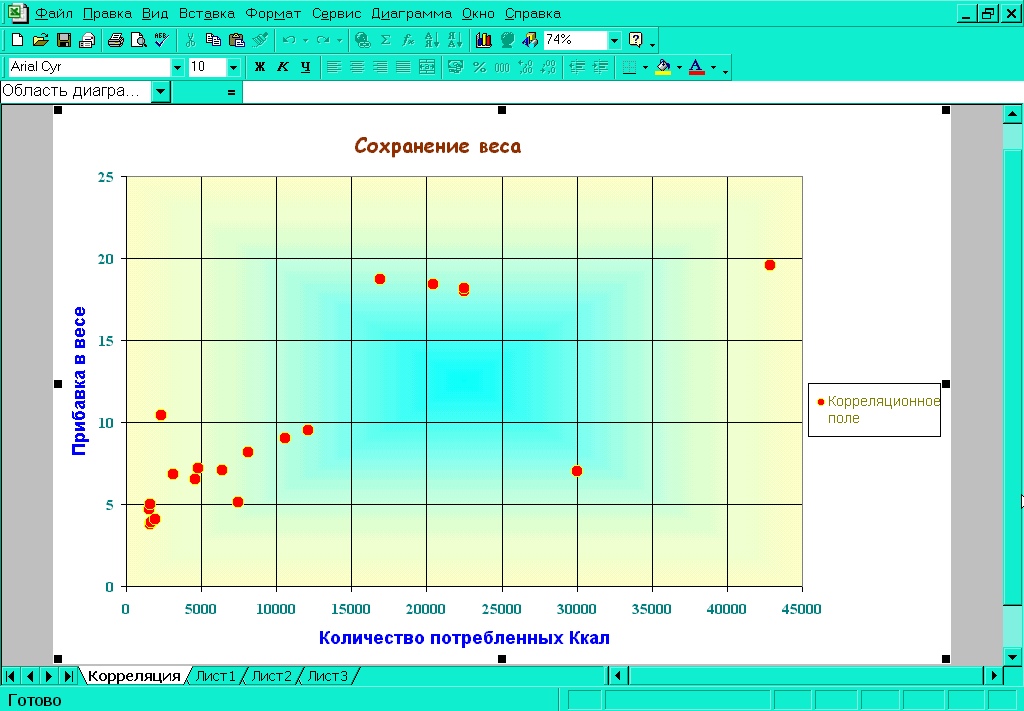Print using the printer icon
Screen dimensions: 1024x711
[116, 40]
